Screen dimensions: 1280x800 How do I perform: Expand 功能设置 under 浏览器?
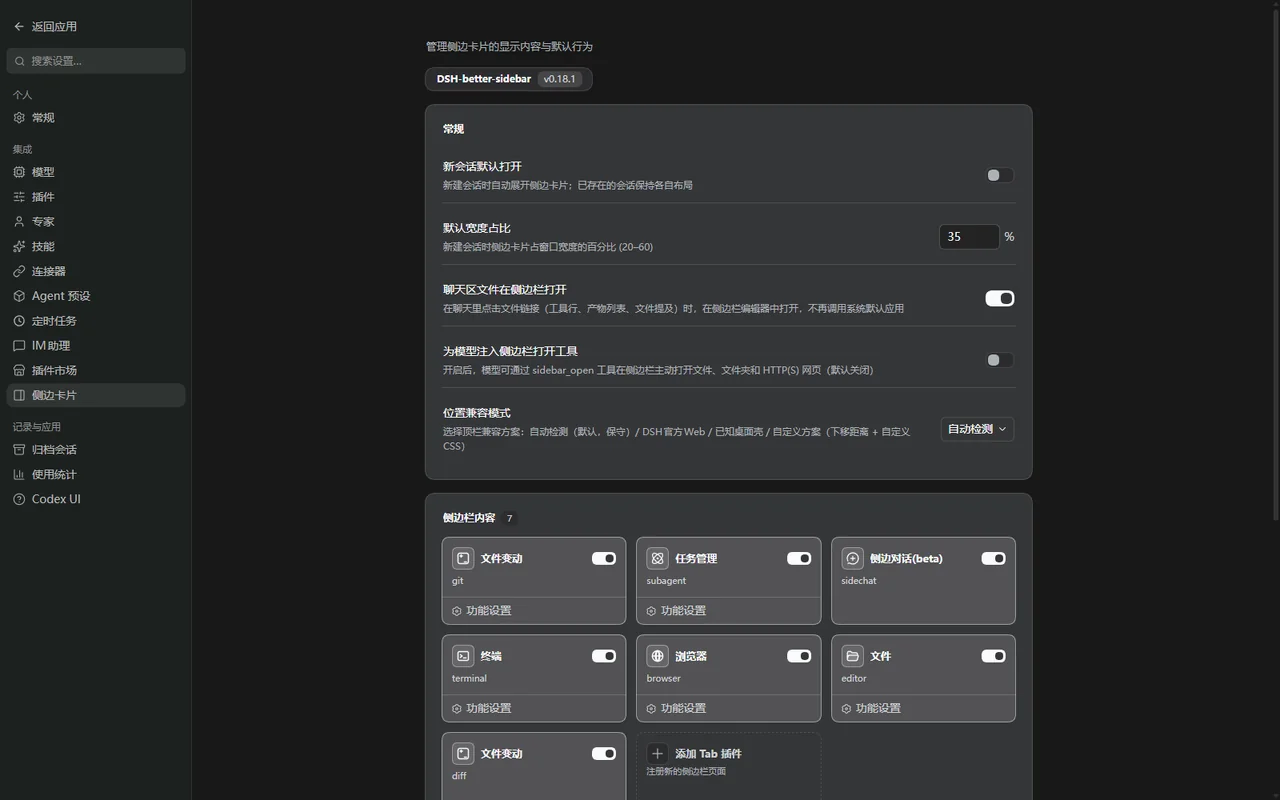[x=728, y=708]
